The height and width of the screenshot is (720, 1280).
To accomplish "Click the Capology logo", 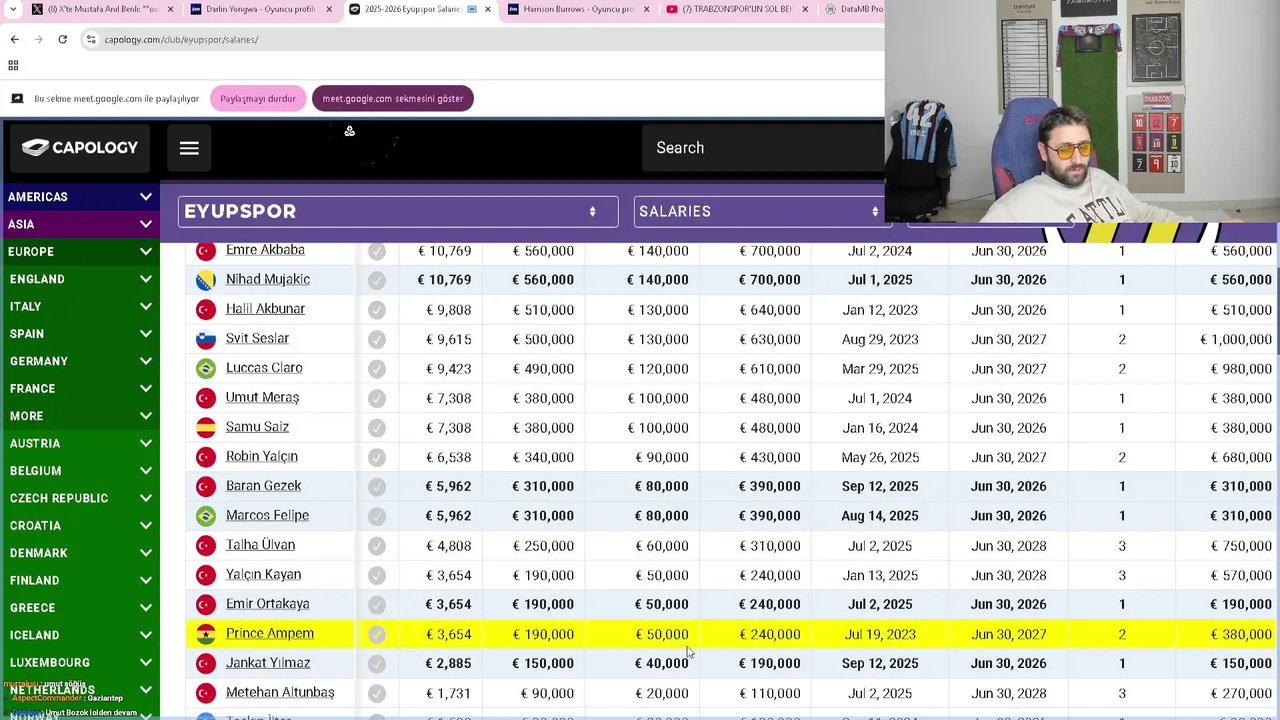I will tap(80, 148).
